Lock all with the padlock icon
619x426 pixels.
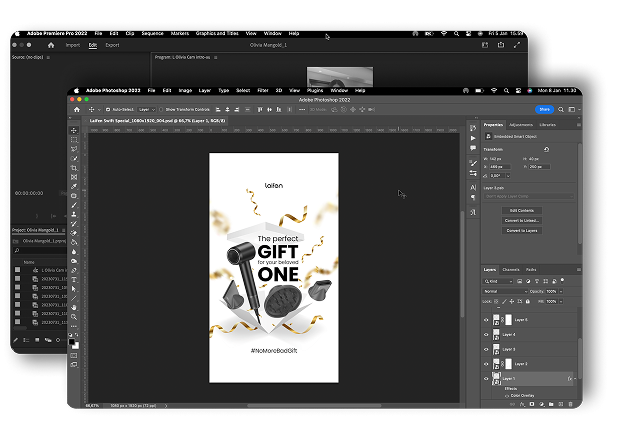click(x=528, y=301)
